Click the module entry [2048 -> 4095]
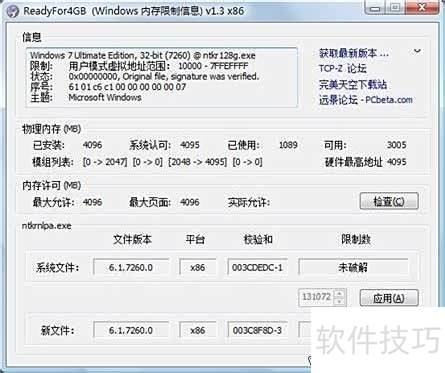 pyautogui.click(x=197, y=162)
